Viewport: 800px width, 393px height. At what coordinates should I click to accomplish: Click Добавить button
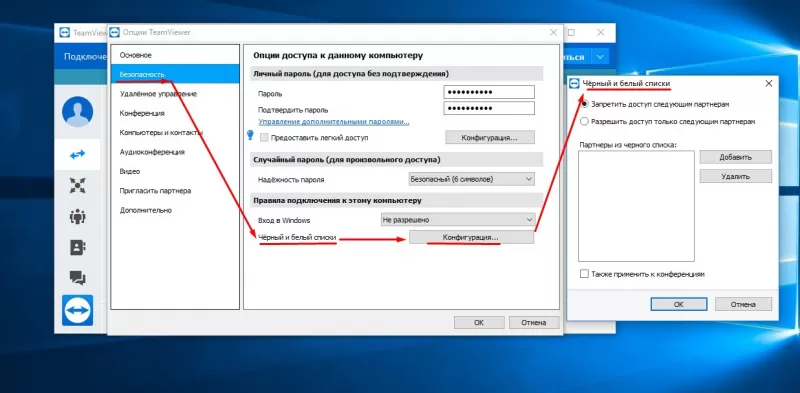coord(736,157)
